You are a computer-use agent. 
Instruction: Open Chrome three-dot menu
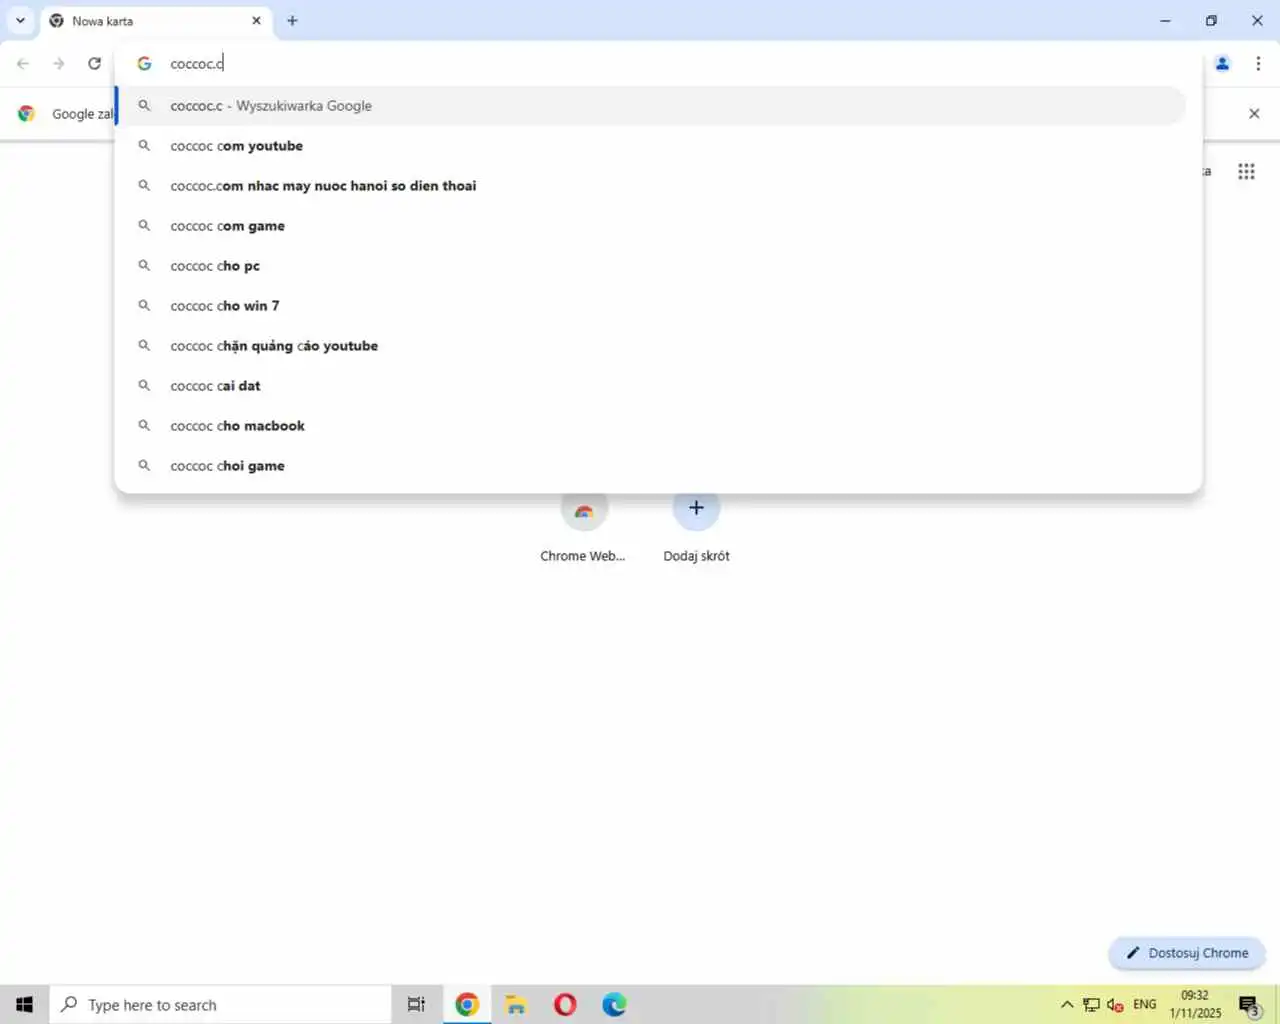pyautogui.click(x=1258, y=63)
